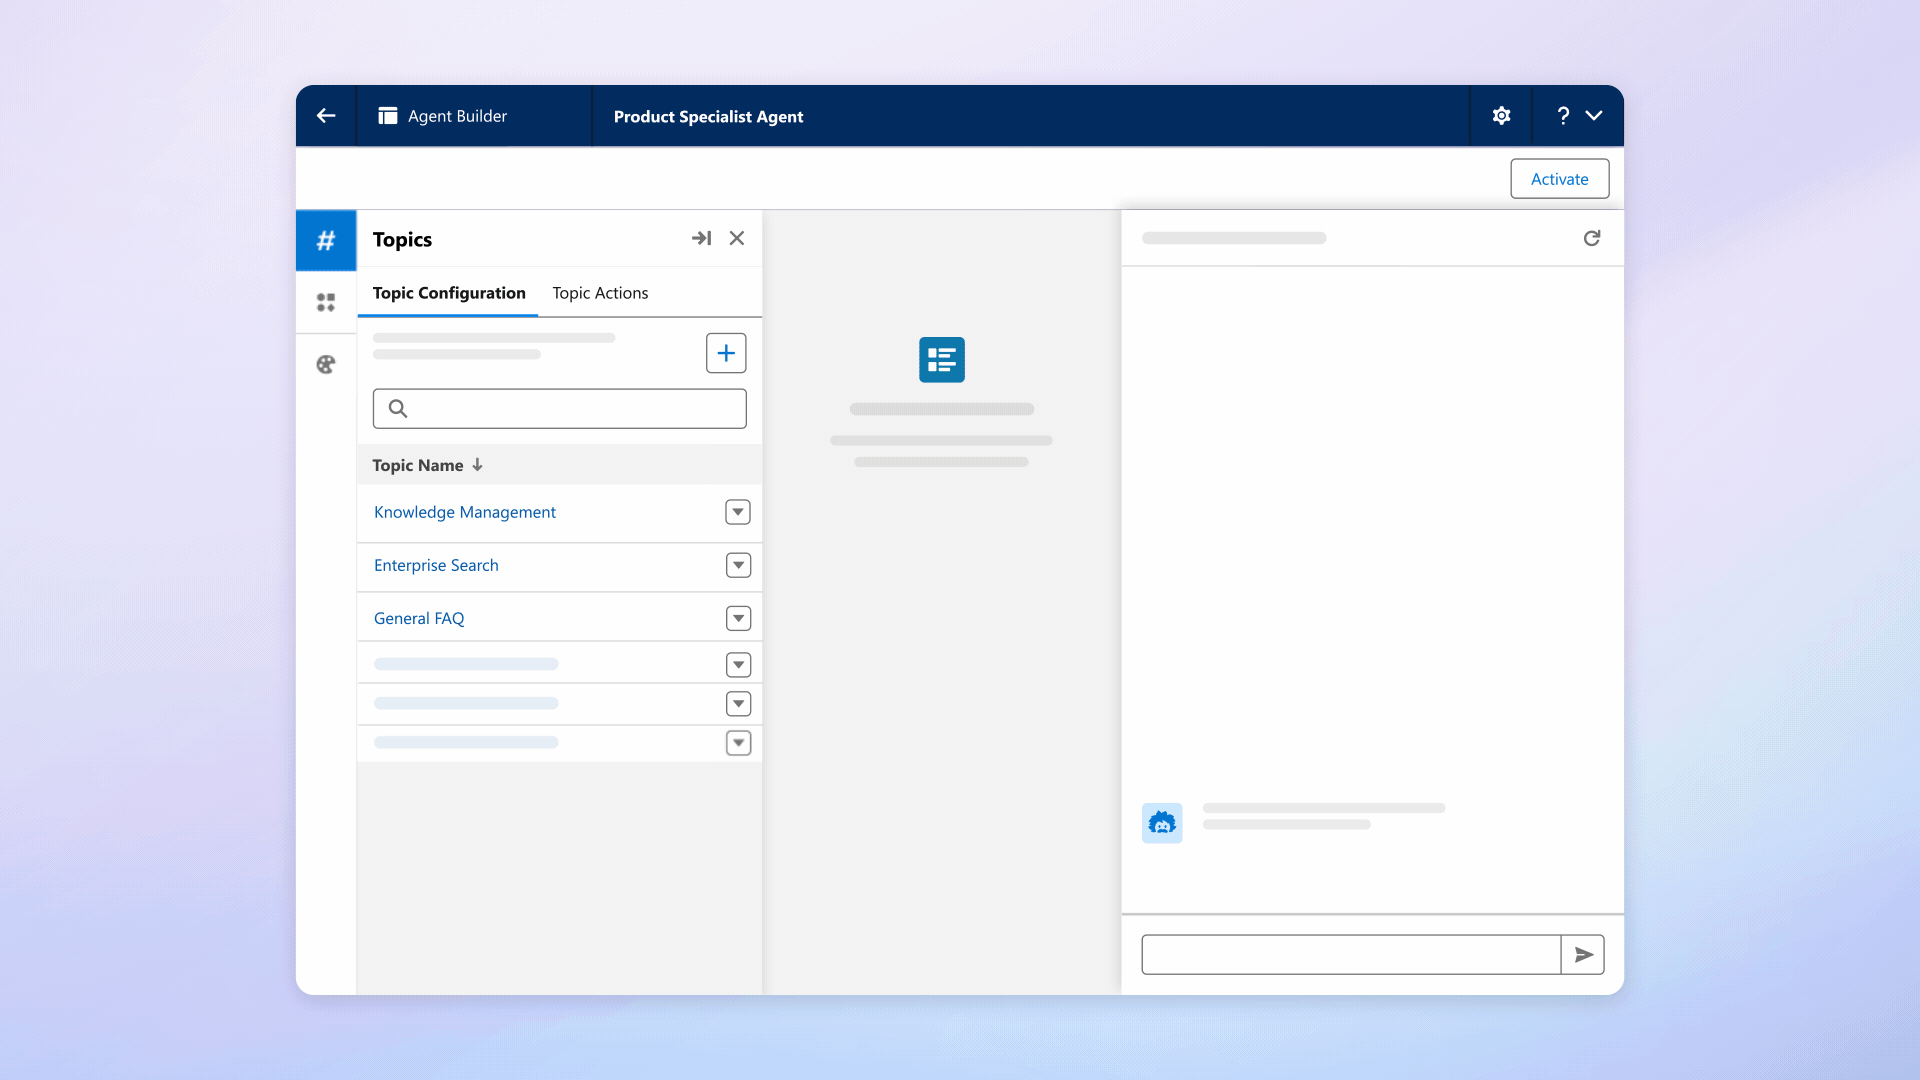Screen dimensions: 1920x1080
Task: Click the back arrow in header
Action: point(326,116)
